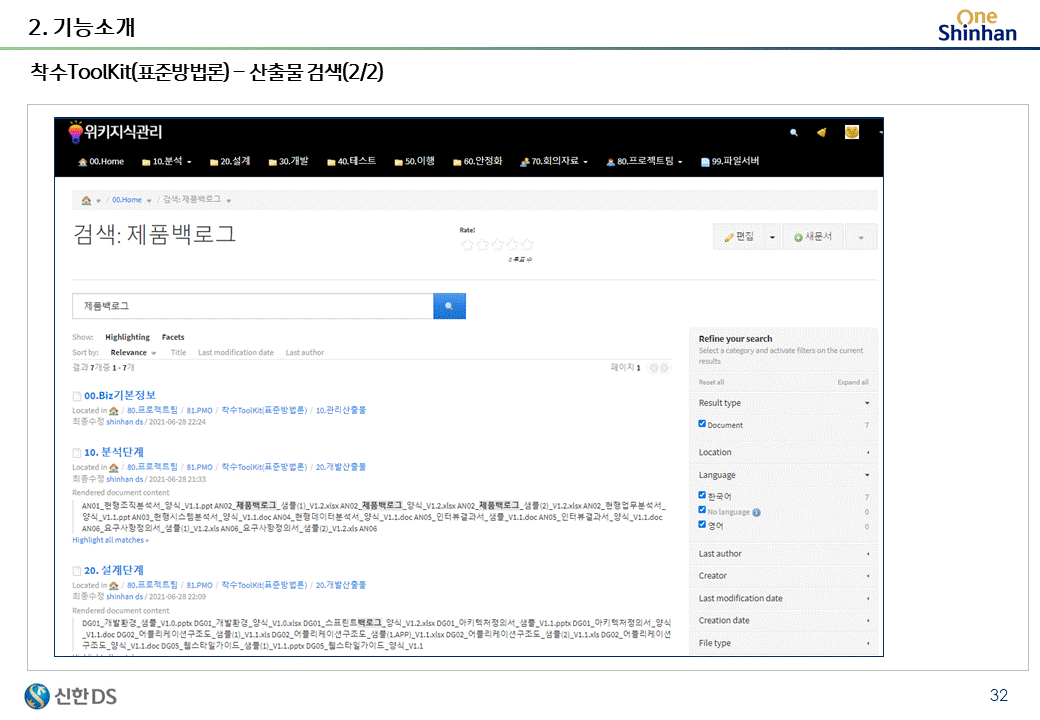Open the 99.파일서버 menu item
The width and height of the screenshot is (1040, 720).
730,162
